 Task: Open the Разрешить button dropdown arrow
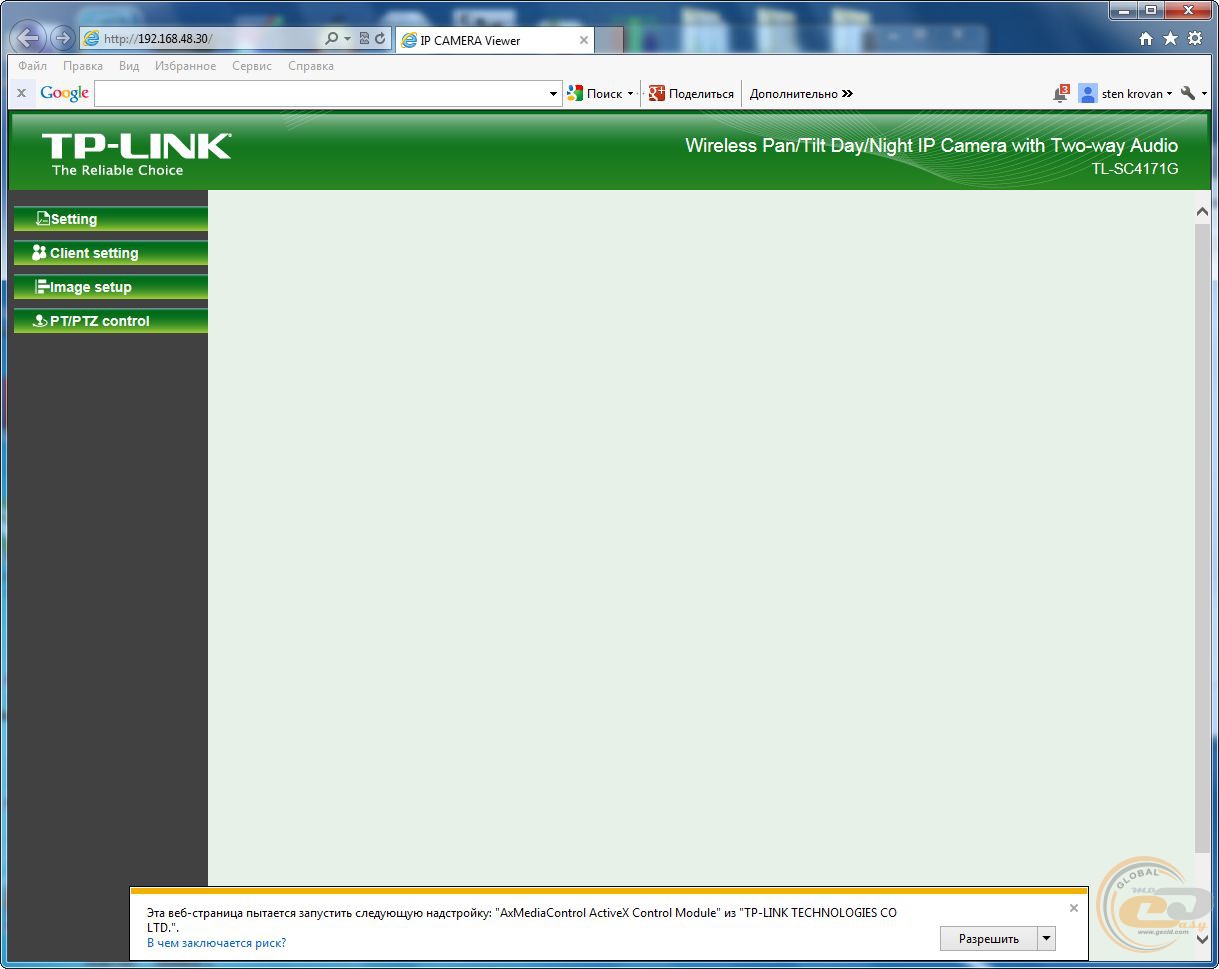tap(1047, 938)
